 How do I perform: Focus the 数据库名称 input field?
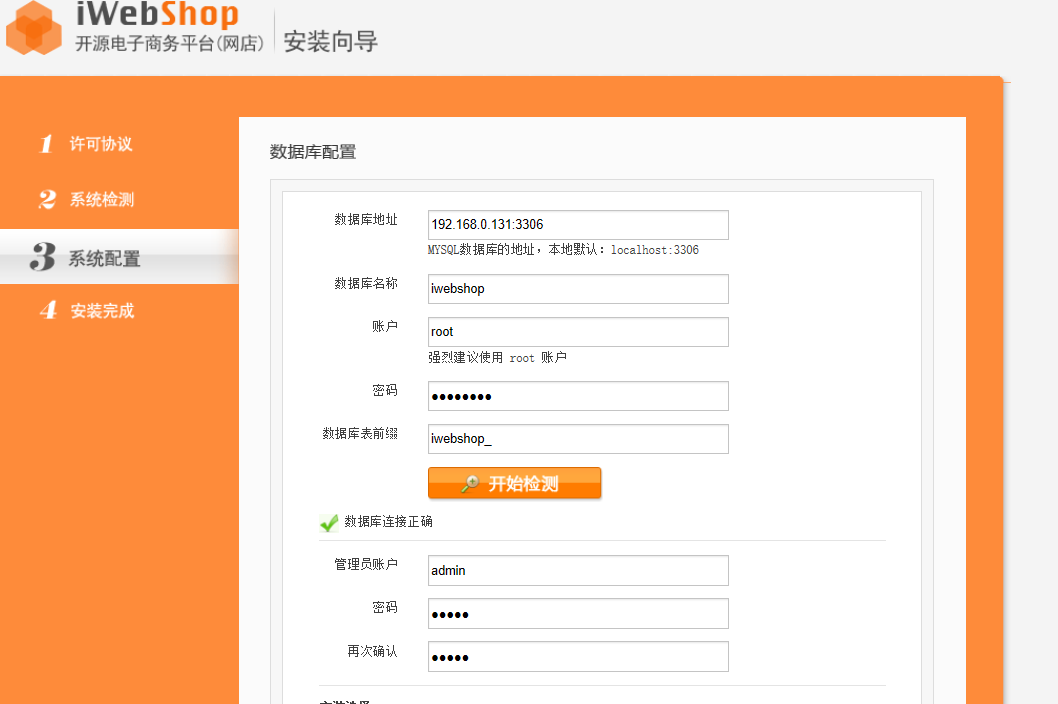coord(578,289)
